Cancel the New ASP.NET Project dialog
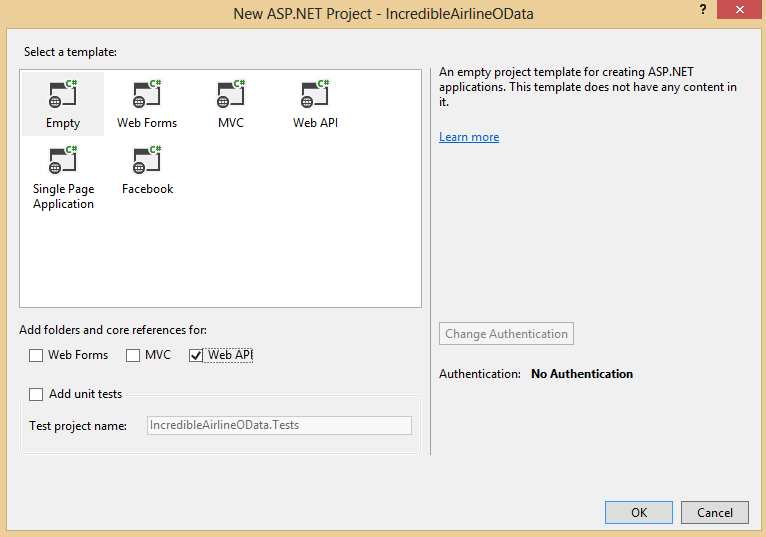Viewport: 766px width, 537px height. point(715,513)
